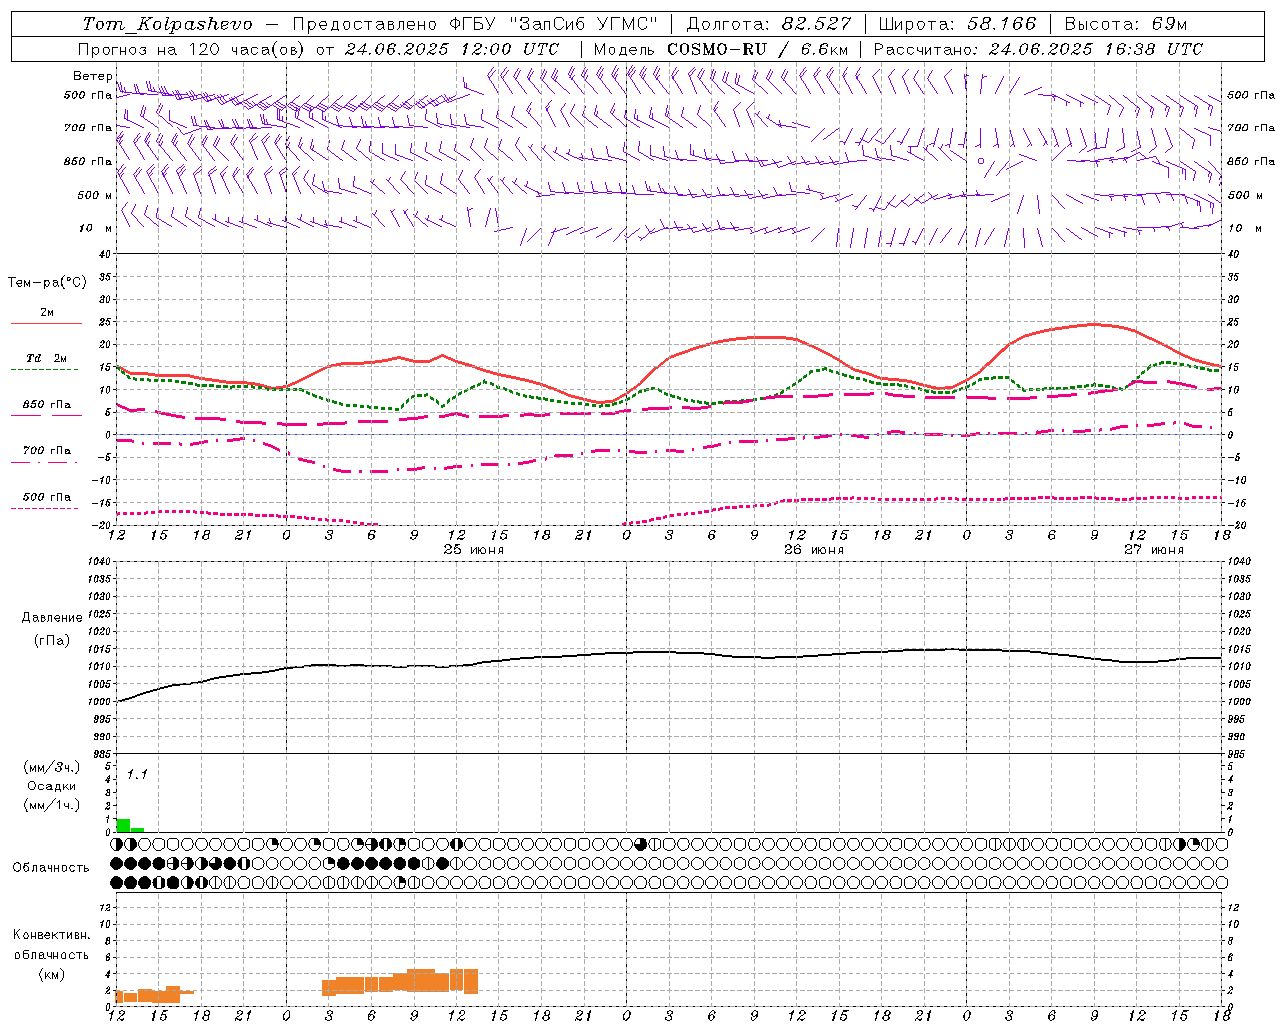Screen dimensions: 1280x1024
Task: Click the Ветер wind panel label
Action: (x=92, y=76)
